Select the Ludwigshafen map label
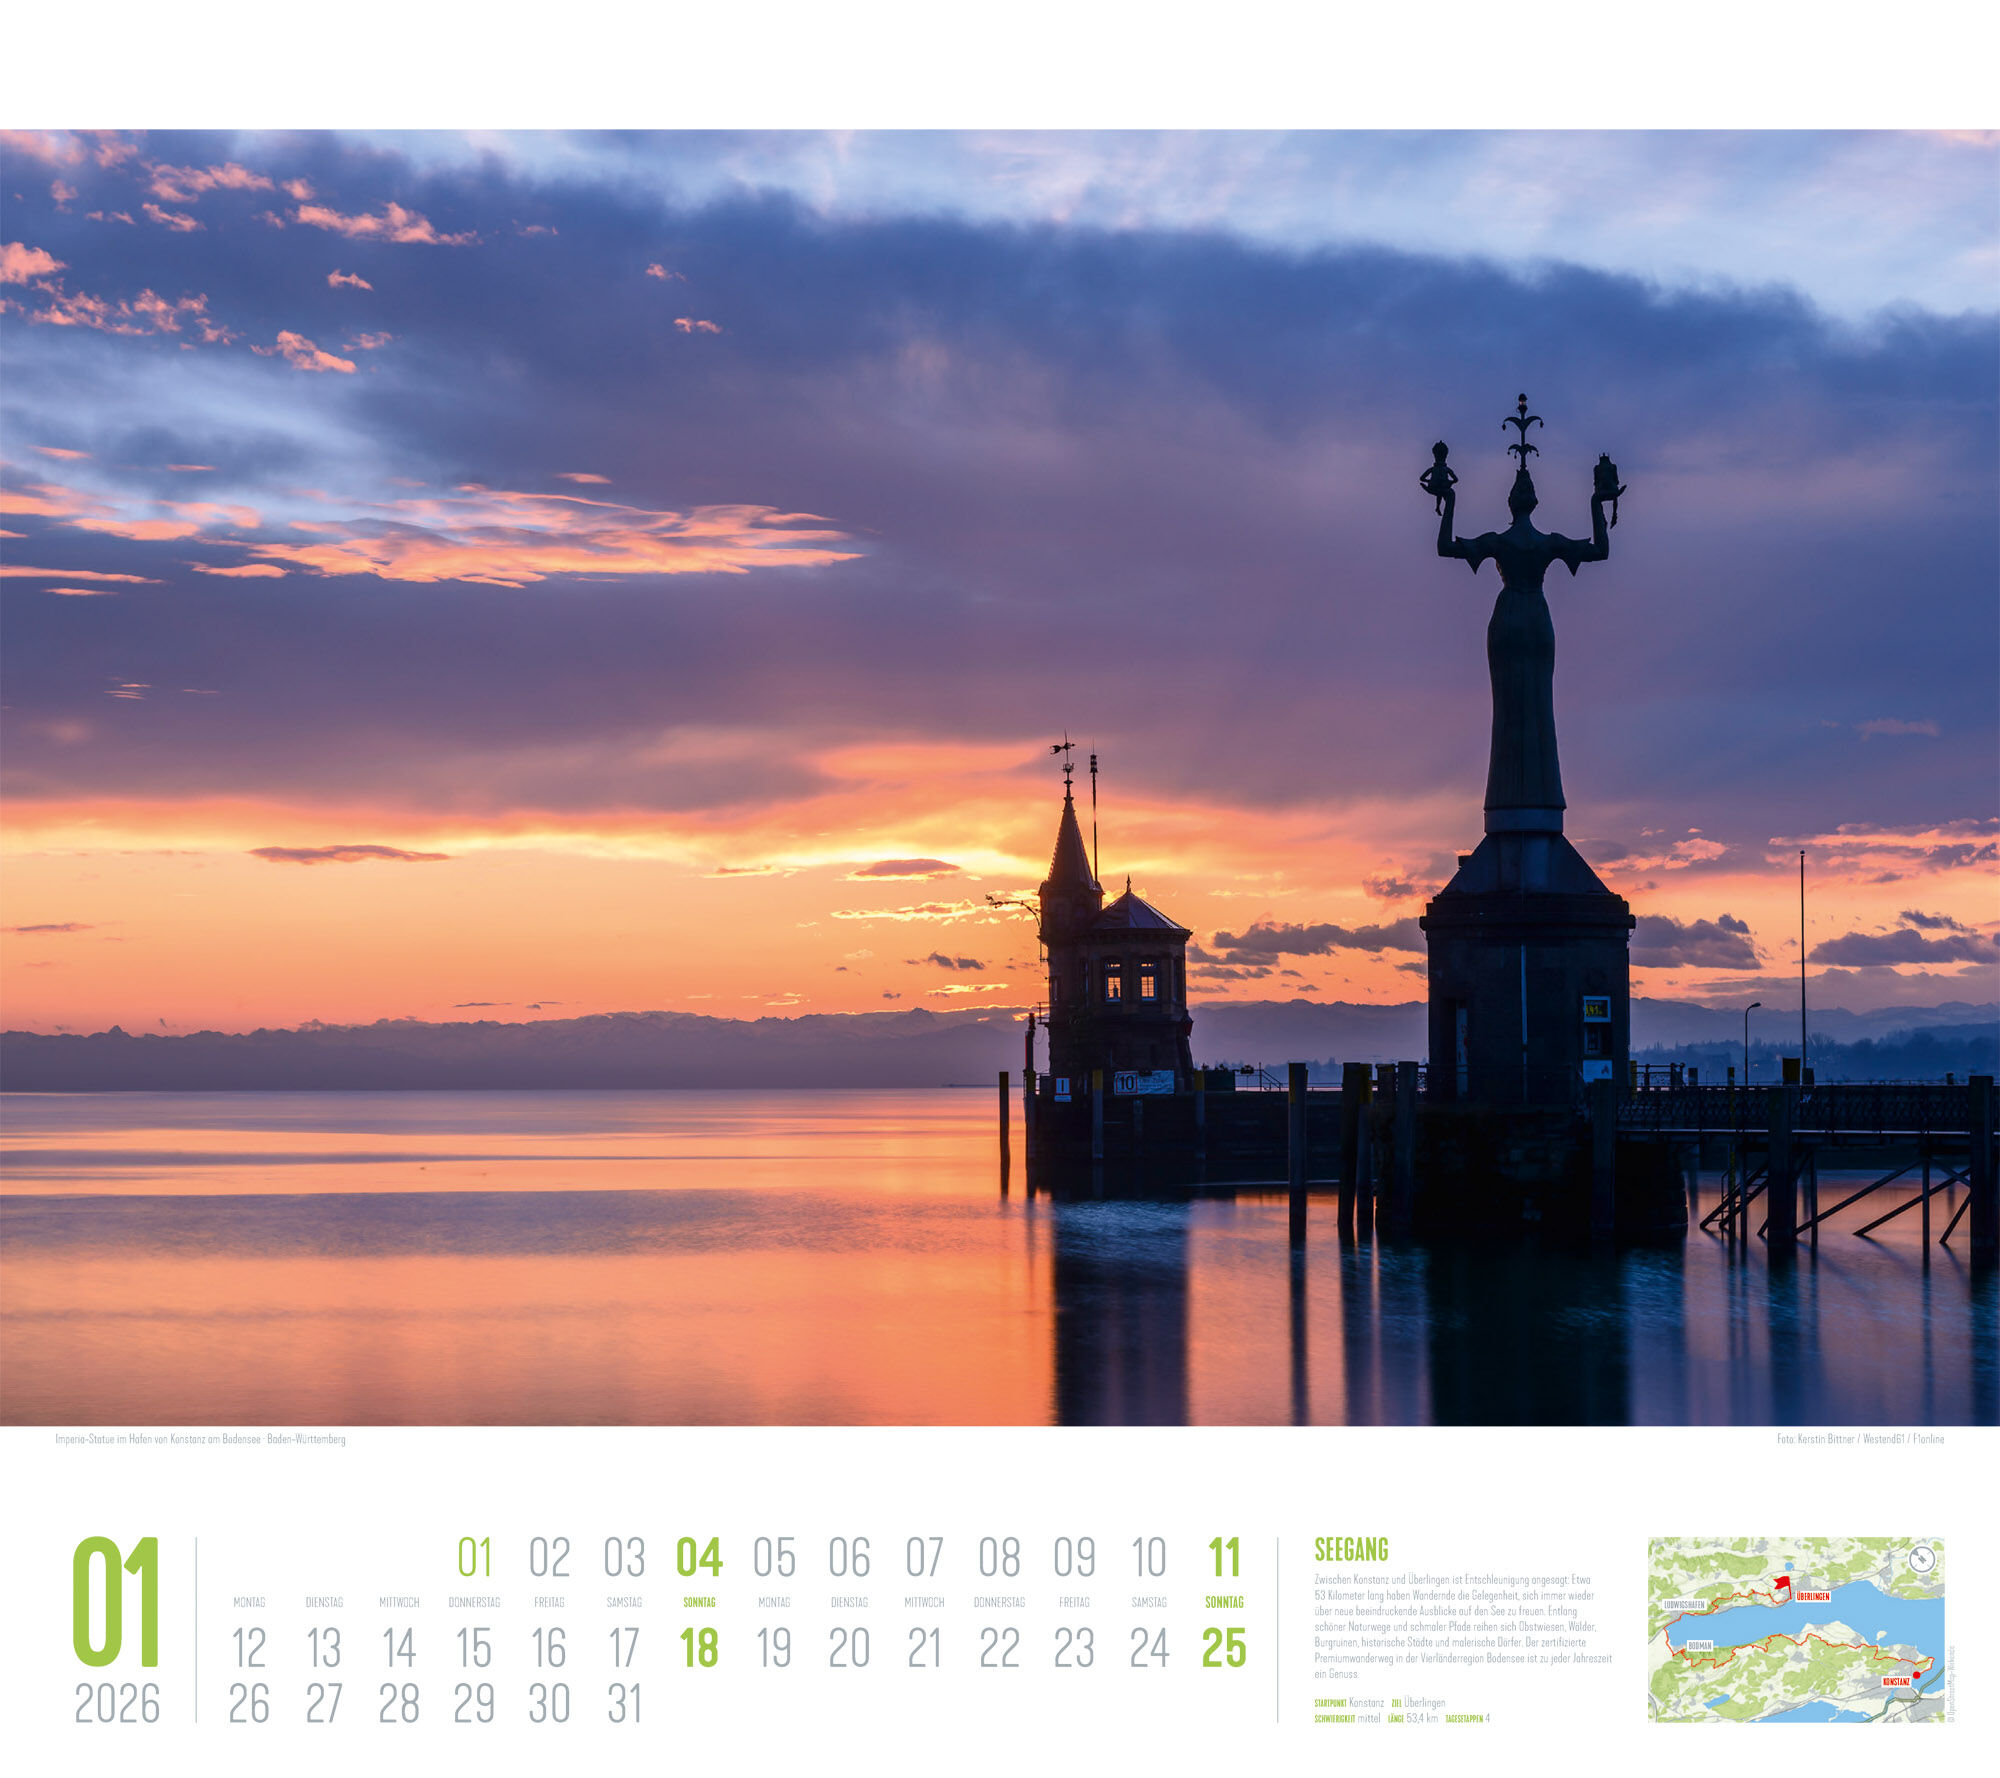Viewport: 2000px width, 1778px height. (x=1683, y=1605)
